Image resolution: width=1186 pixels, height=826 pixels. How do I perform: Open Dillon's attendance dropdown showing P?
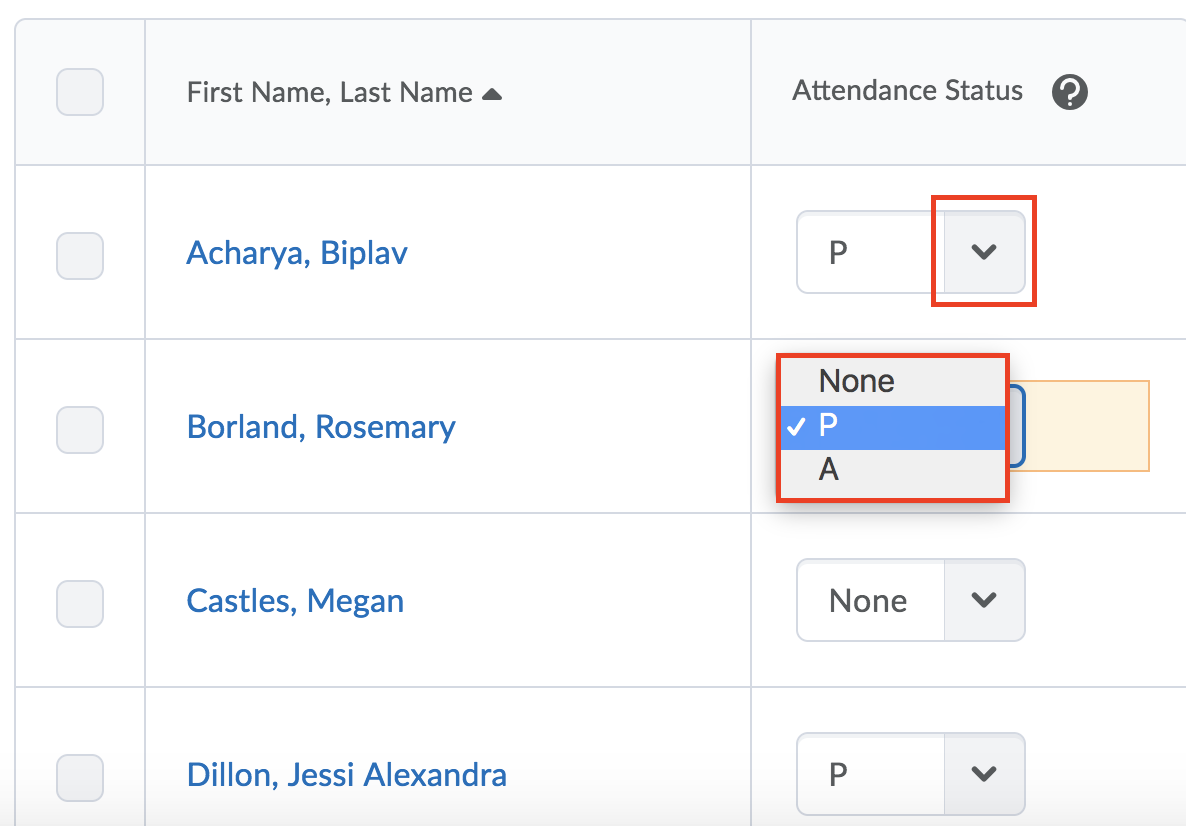(x=911, y=774)
